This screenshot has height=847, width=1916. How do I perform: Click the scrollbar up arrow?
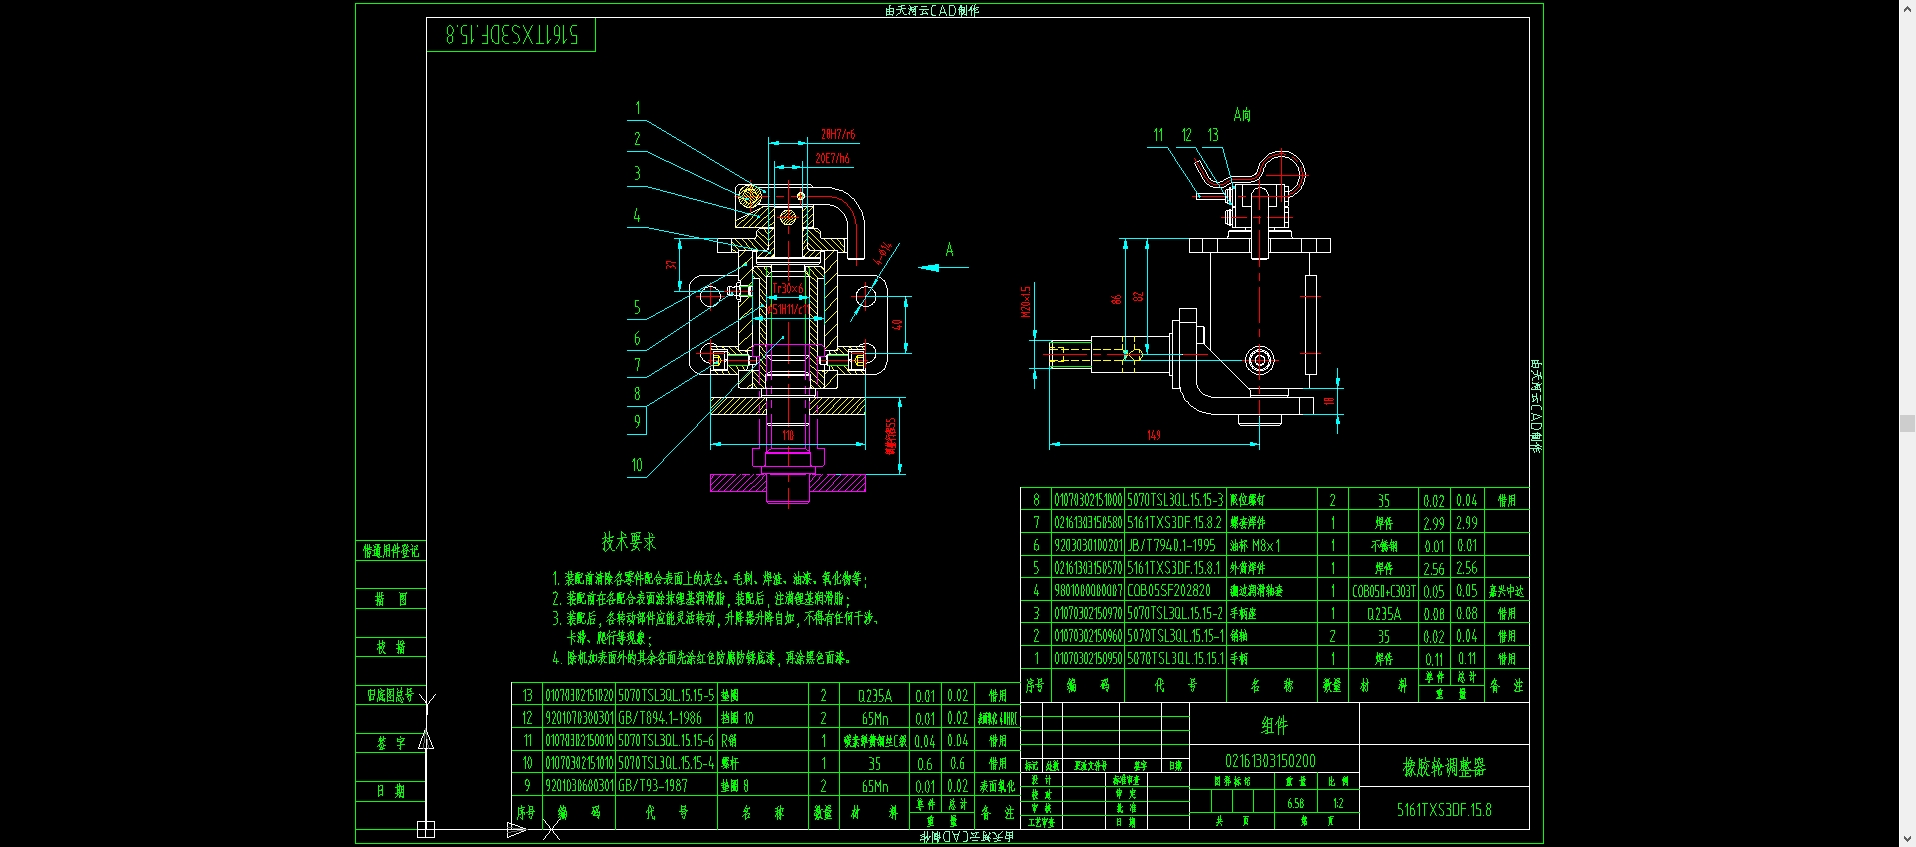pos(1907,8)
